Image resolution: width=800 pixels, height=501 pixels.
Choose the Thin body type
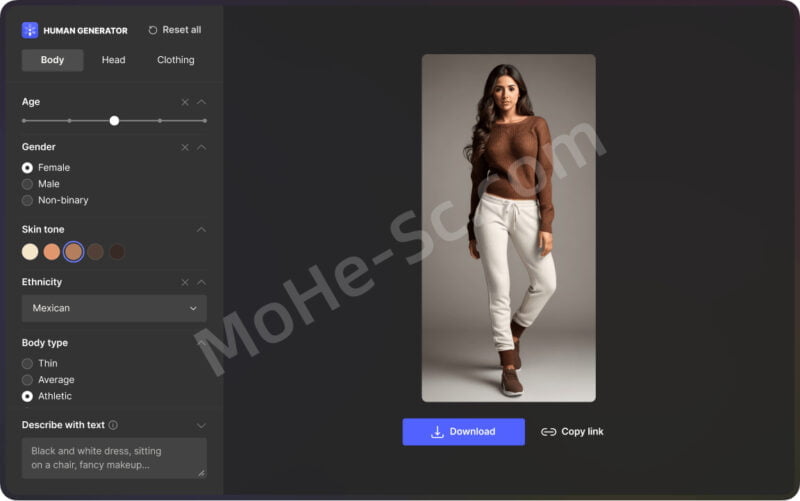point(28,363)
